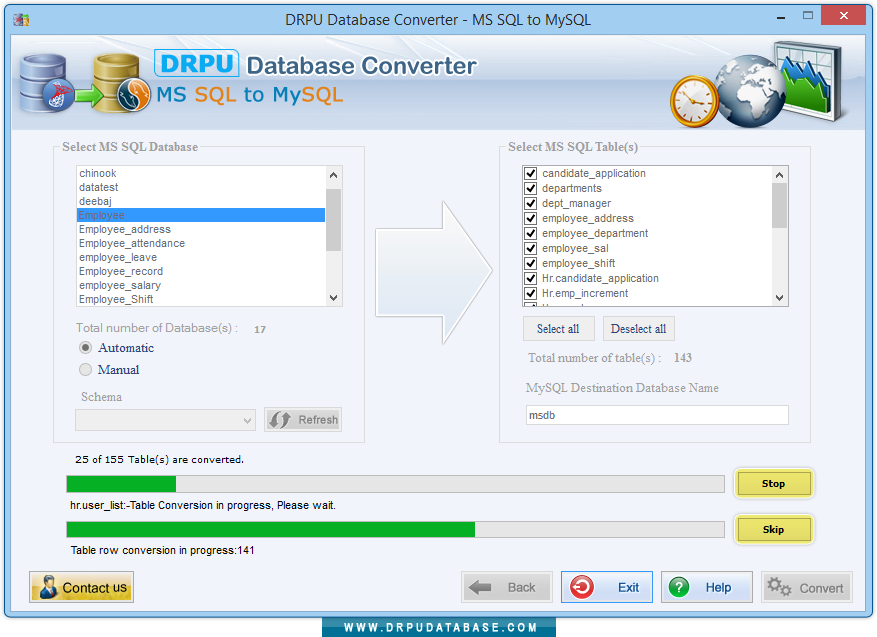Skip the current table conversion

click(x=774, y=530)
